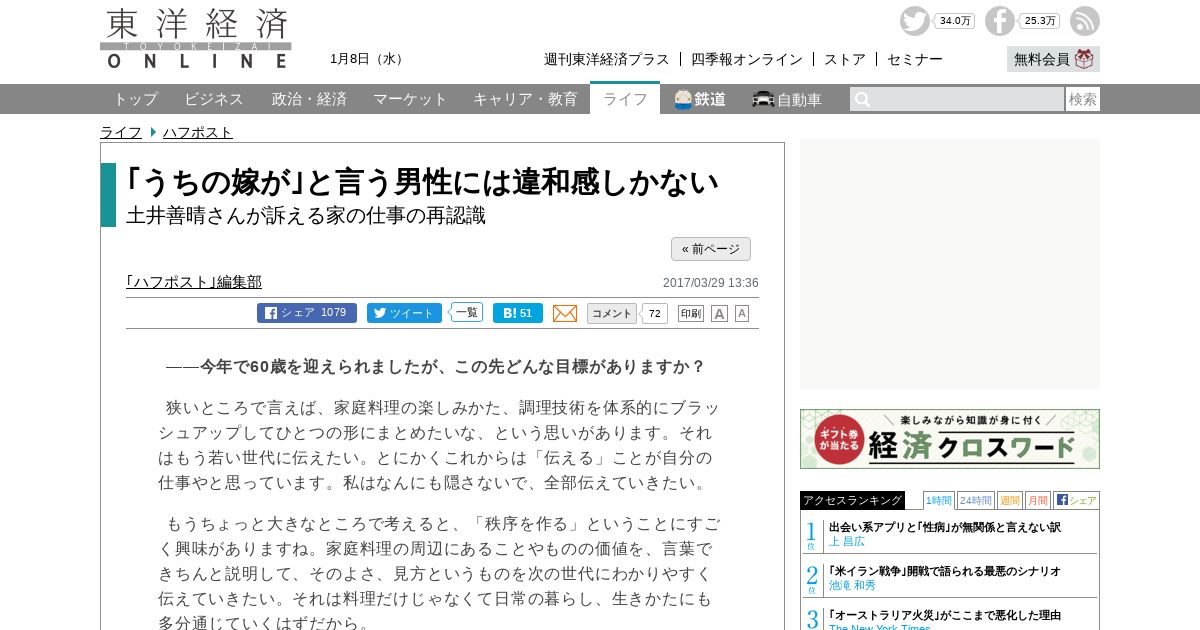The image size is (1200, 630).
Task: Select the 24時間 ranking tab
Action: (976, 500)
